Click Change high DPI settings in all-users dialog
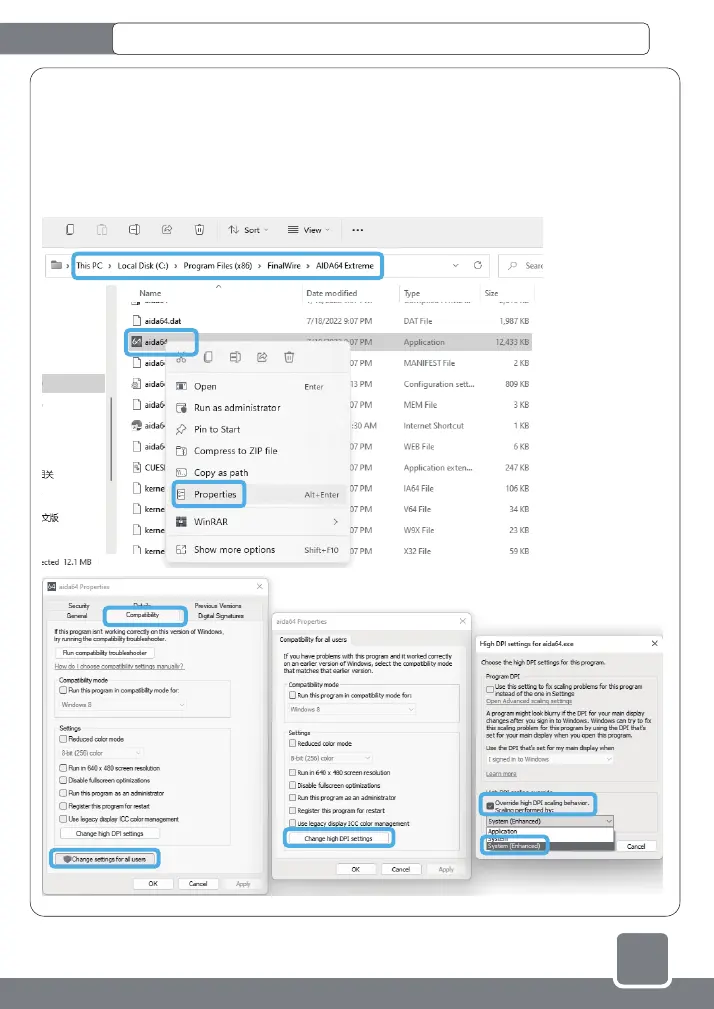This screenshot has width=714, height=1009. pyautogui.click(x=338, y=838)
